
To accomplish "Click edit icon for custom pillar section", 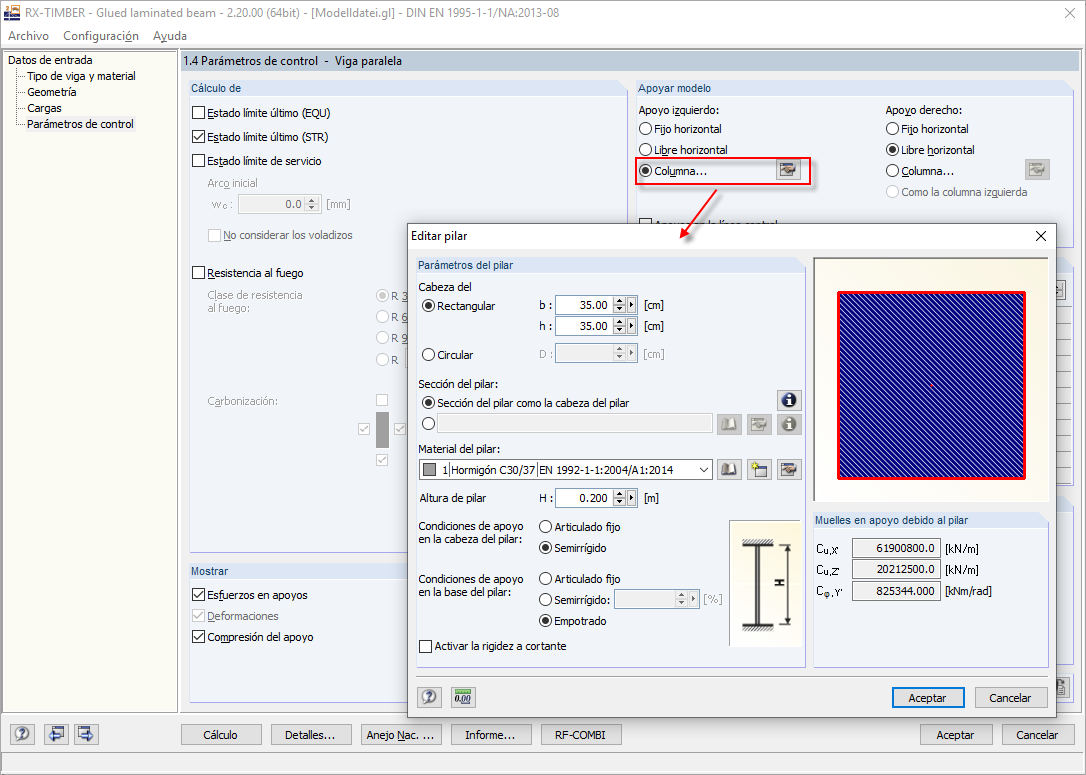I will point(759,424).
